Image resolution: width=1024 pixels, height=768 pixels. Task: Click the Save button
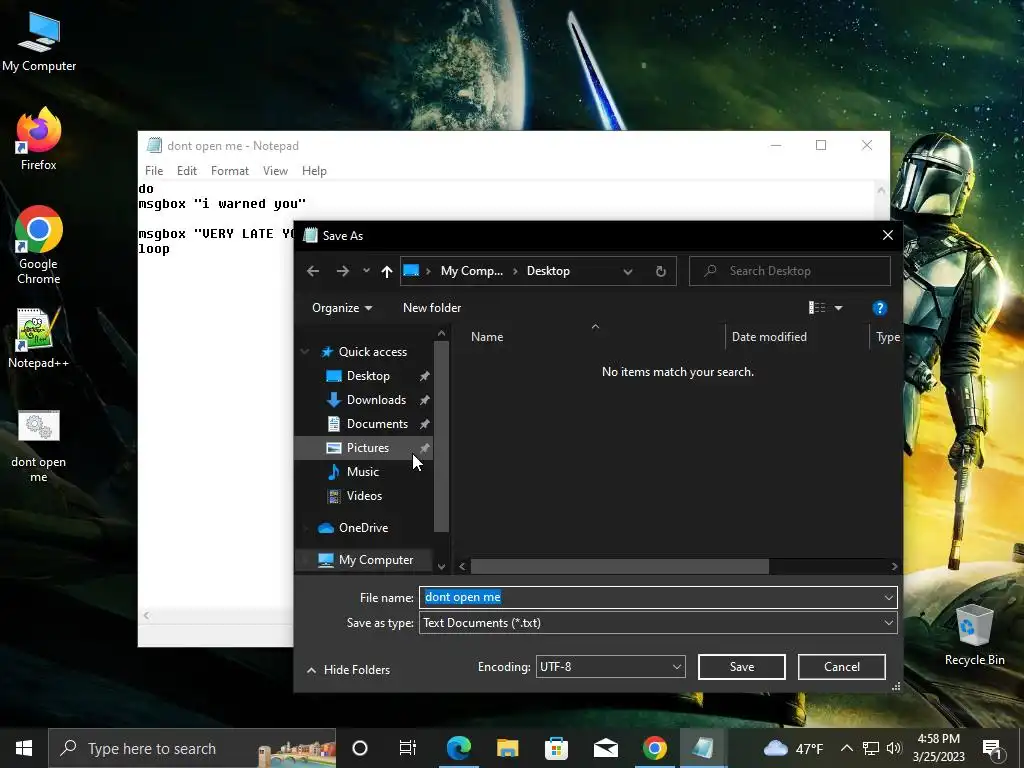(x=741, y=667)
